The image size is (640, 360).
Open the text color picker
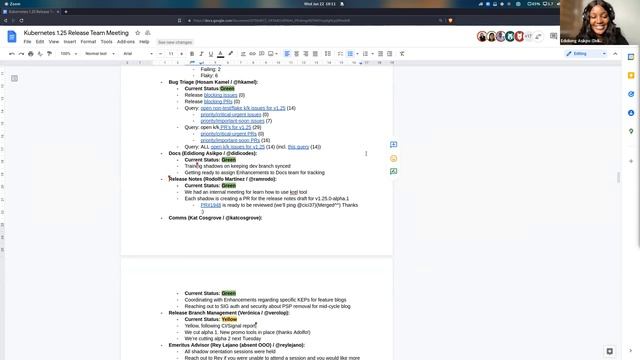[220, 54]
